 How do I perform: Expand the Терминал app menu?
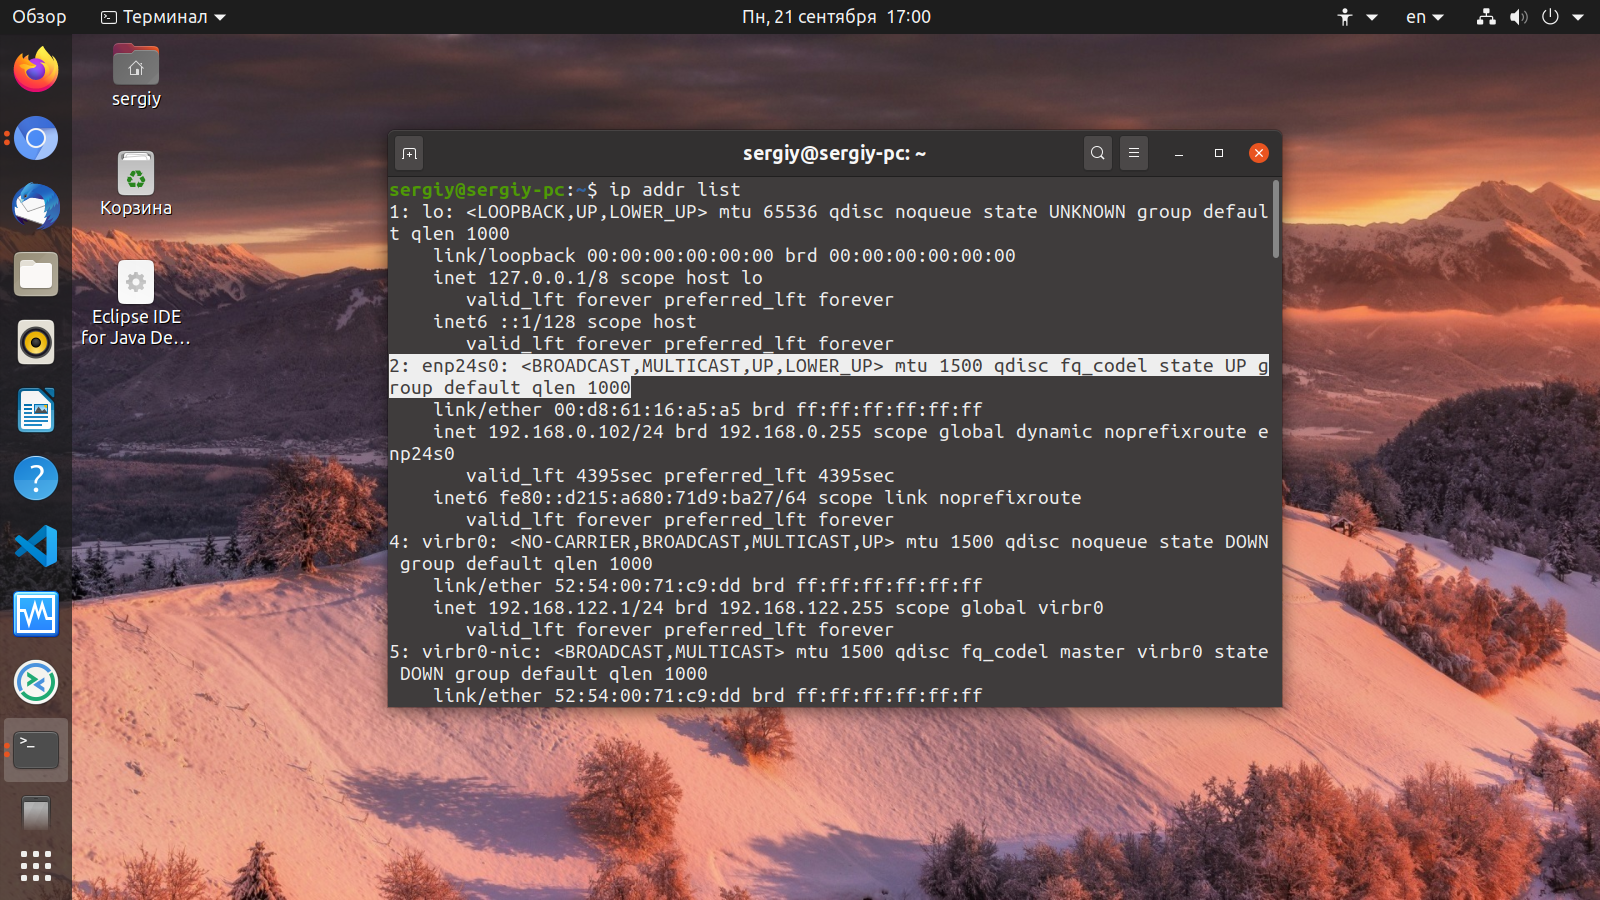[164, 17]
